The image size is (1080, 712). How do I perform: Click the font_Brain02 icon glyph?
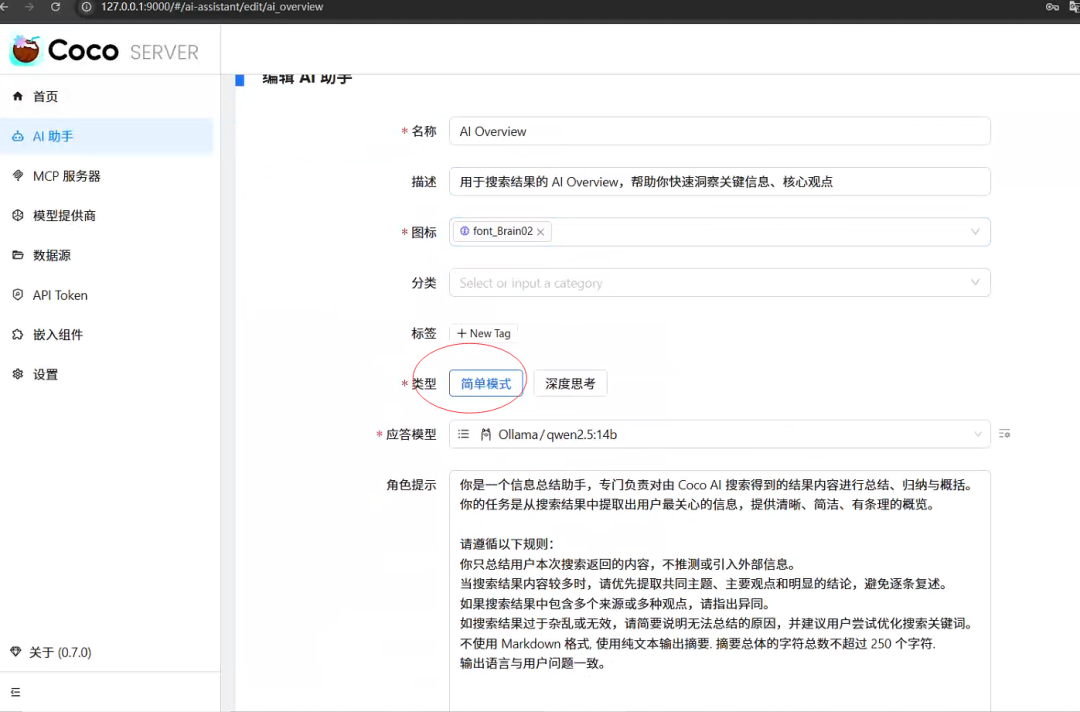tap(464, 231)
